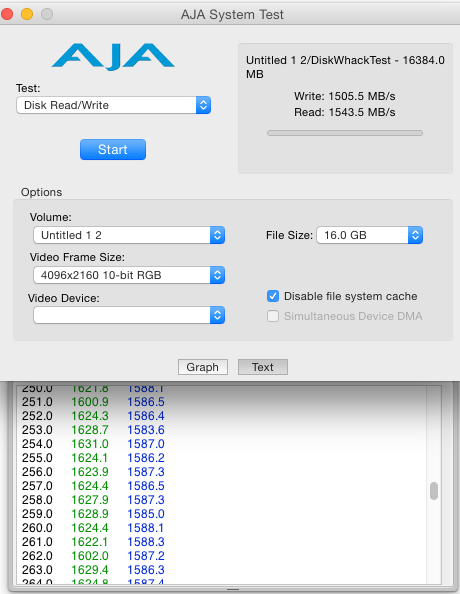The width and height of the screenshot is (460, 594).
Task: Click read value 1586.5 in row 251.0
Action: coord(146,402)
